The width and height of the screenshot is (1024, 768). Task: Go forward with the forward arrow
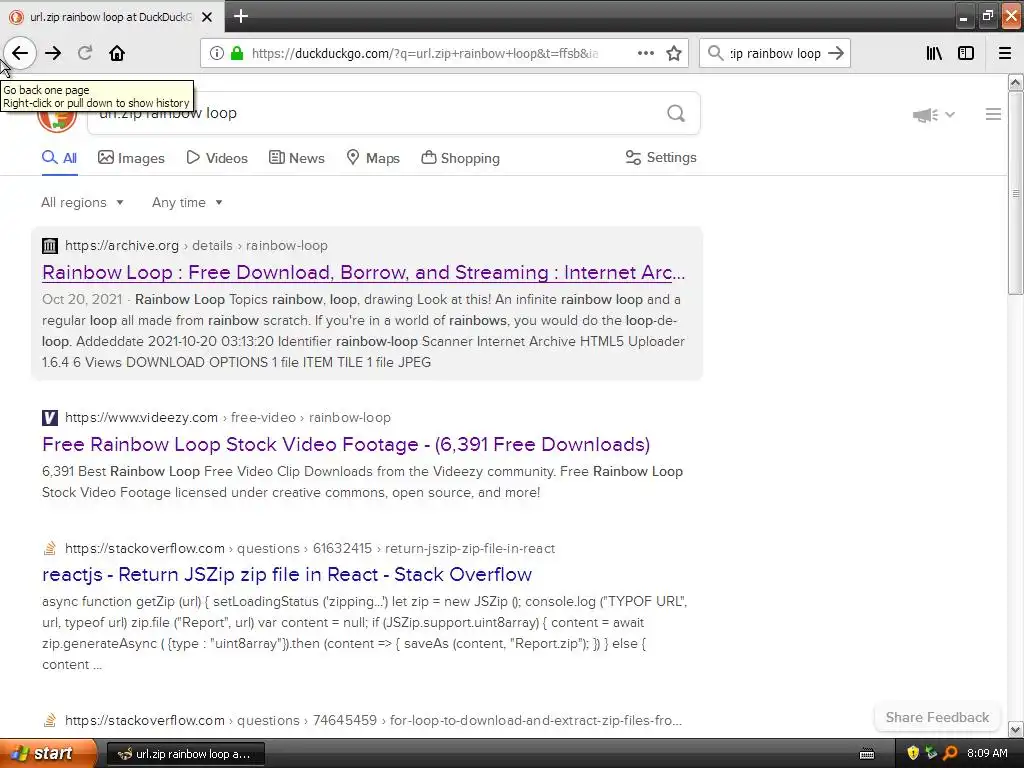[53, 53]
